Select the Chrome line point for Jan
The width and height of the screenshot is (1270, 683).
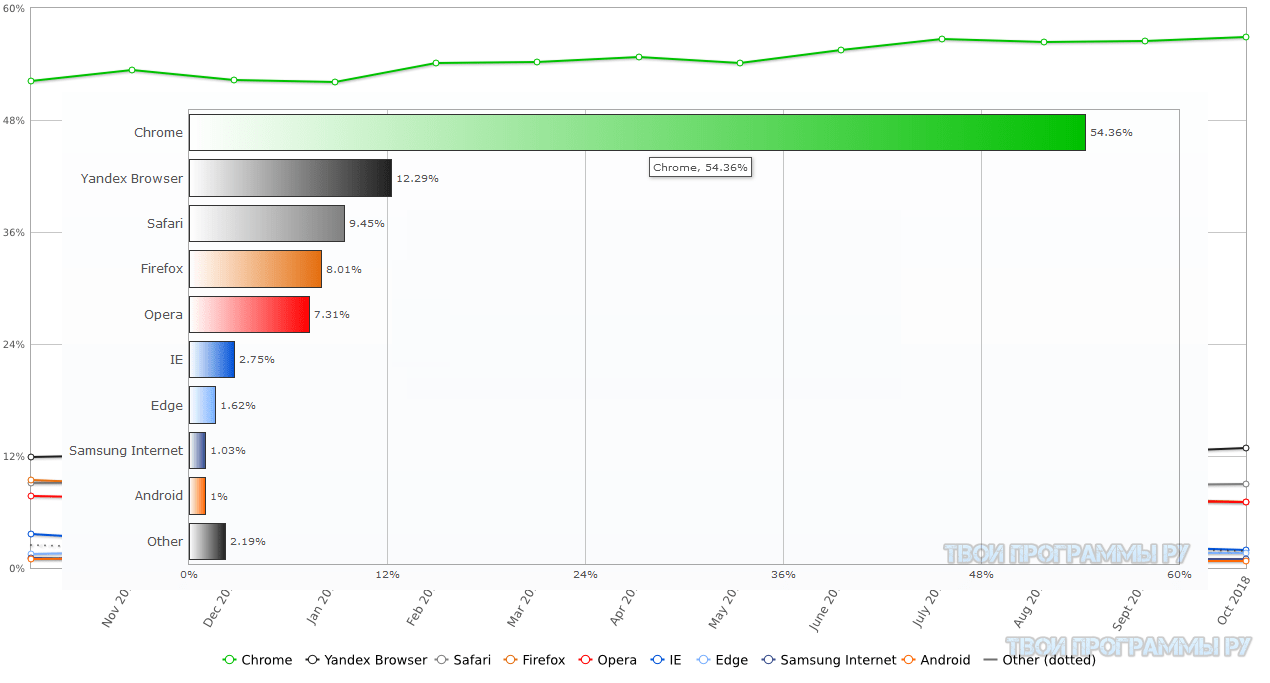point(335,82)
